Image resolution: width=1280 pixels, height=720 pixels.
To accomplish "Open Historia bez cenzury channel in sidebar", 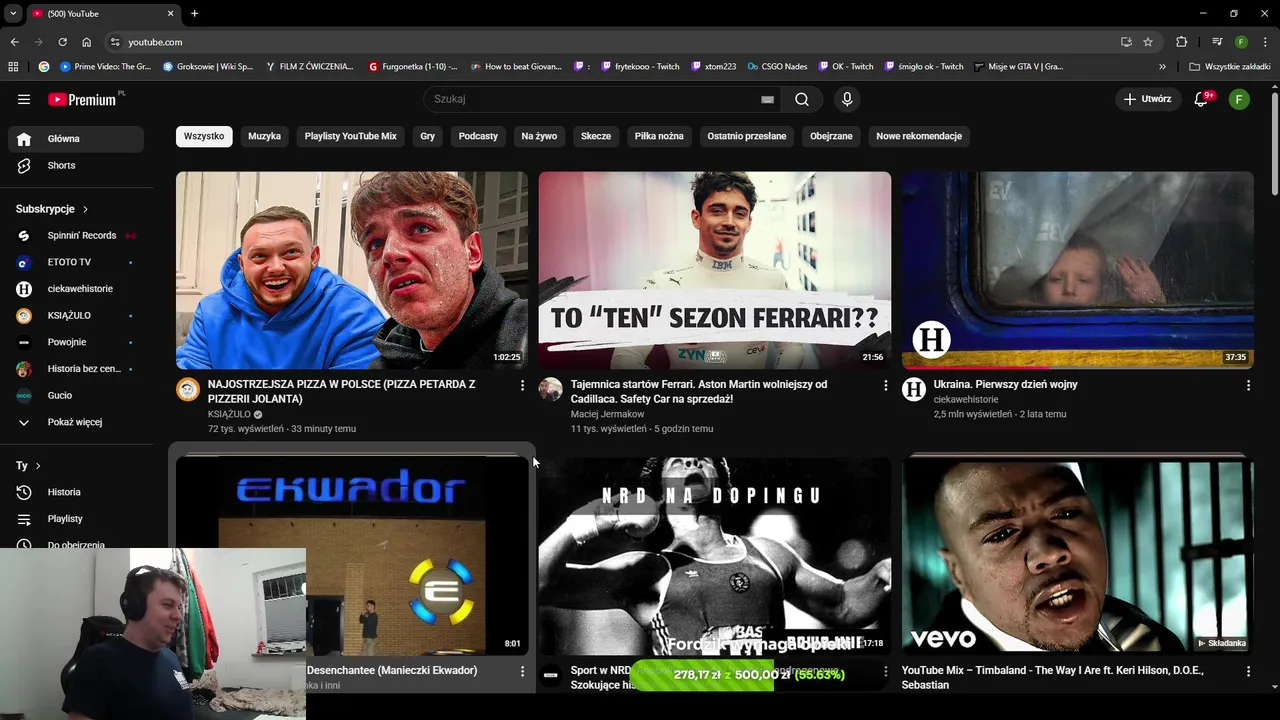I will tap(76, 369).
